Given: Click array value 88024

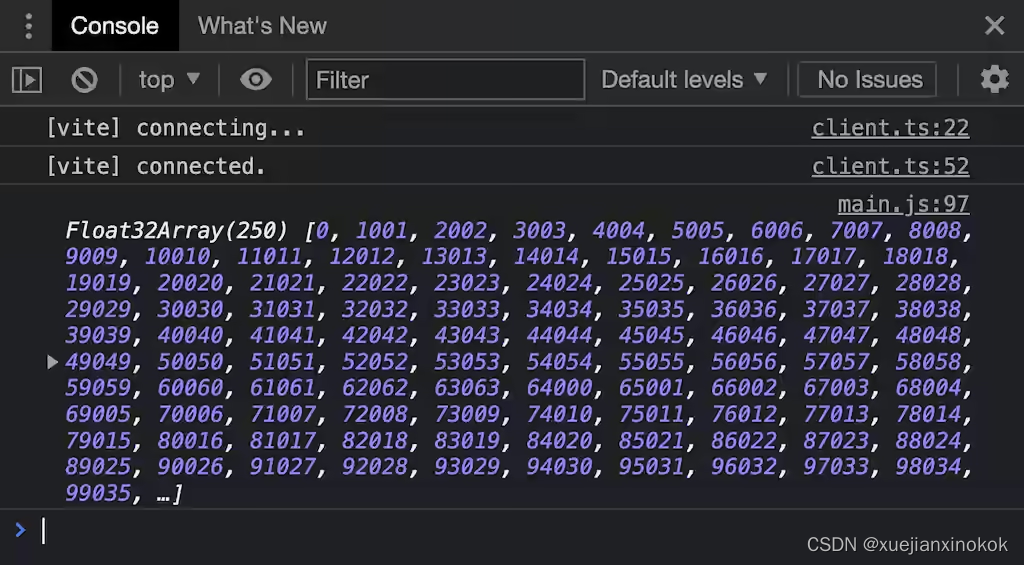Looking at the screenshot, I should pyautogui.click(x=928, y=441).
